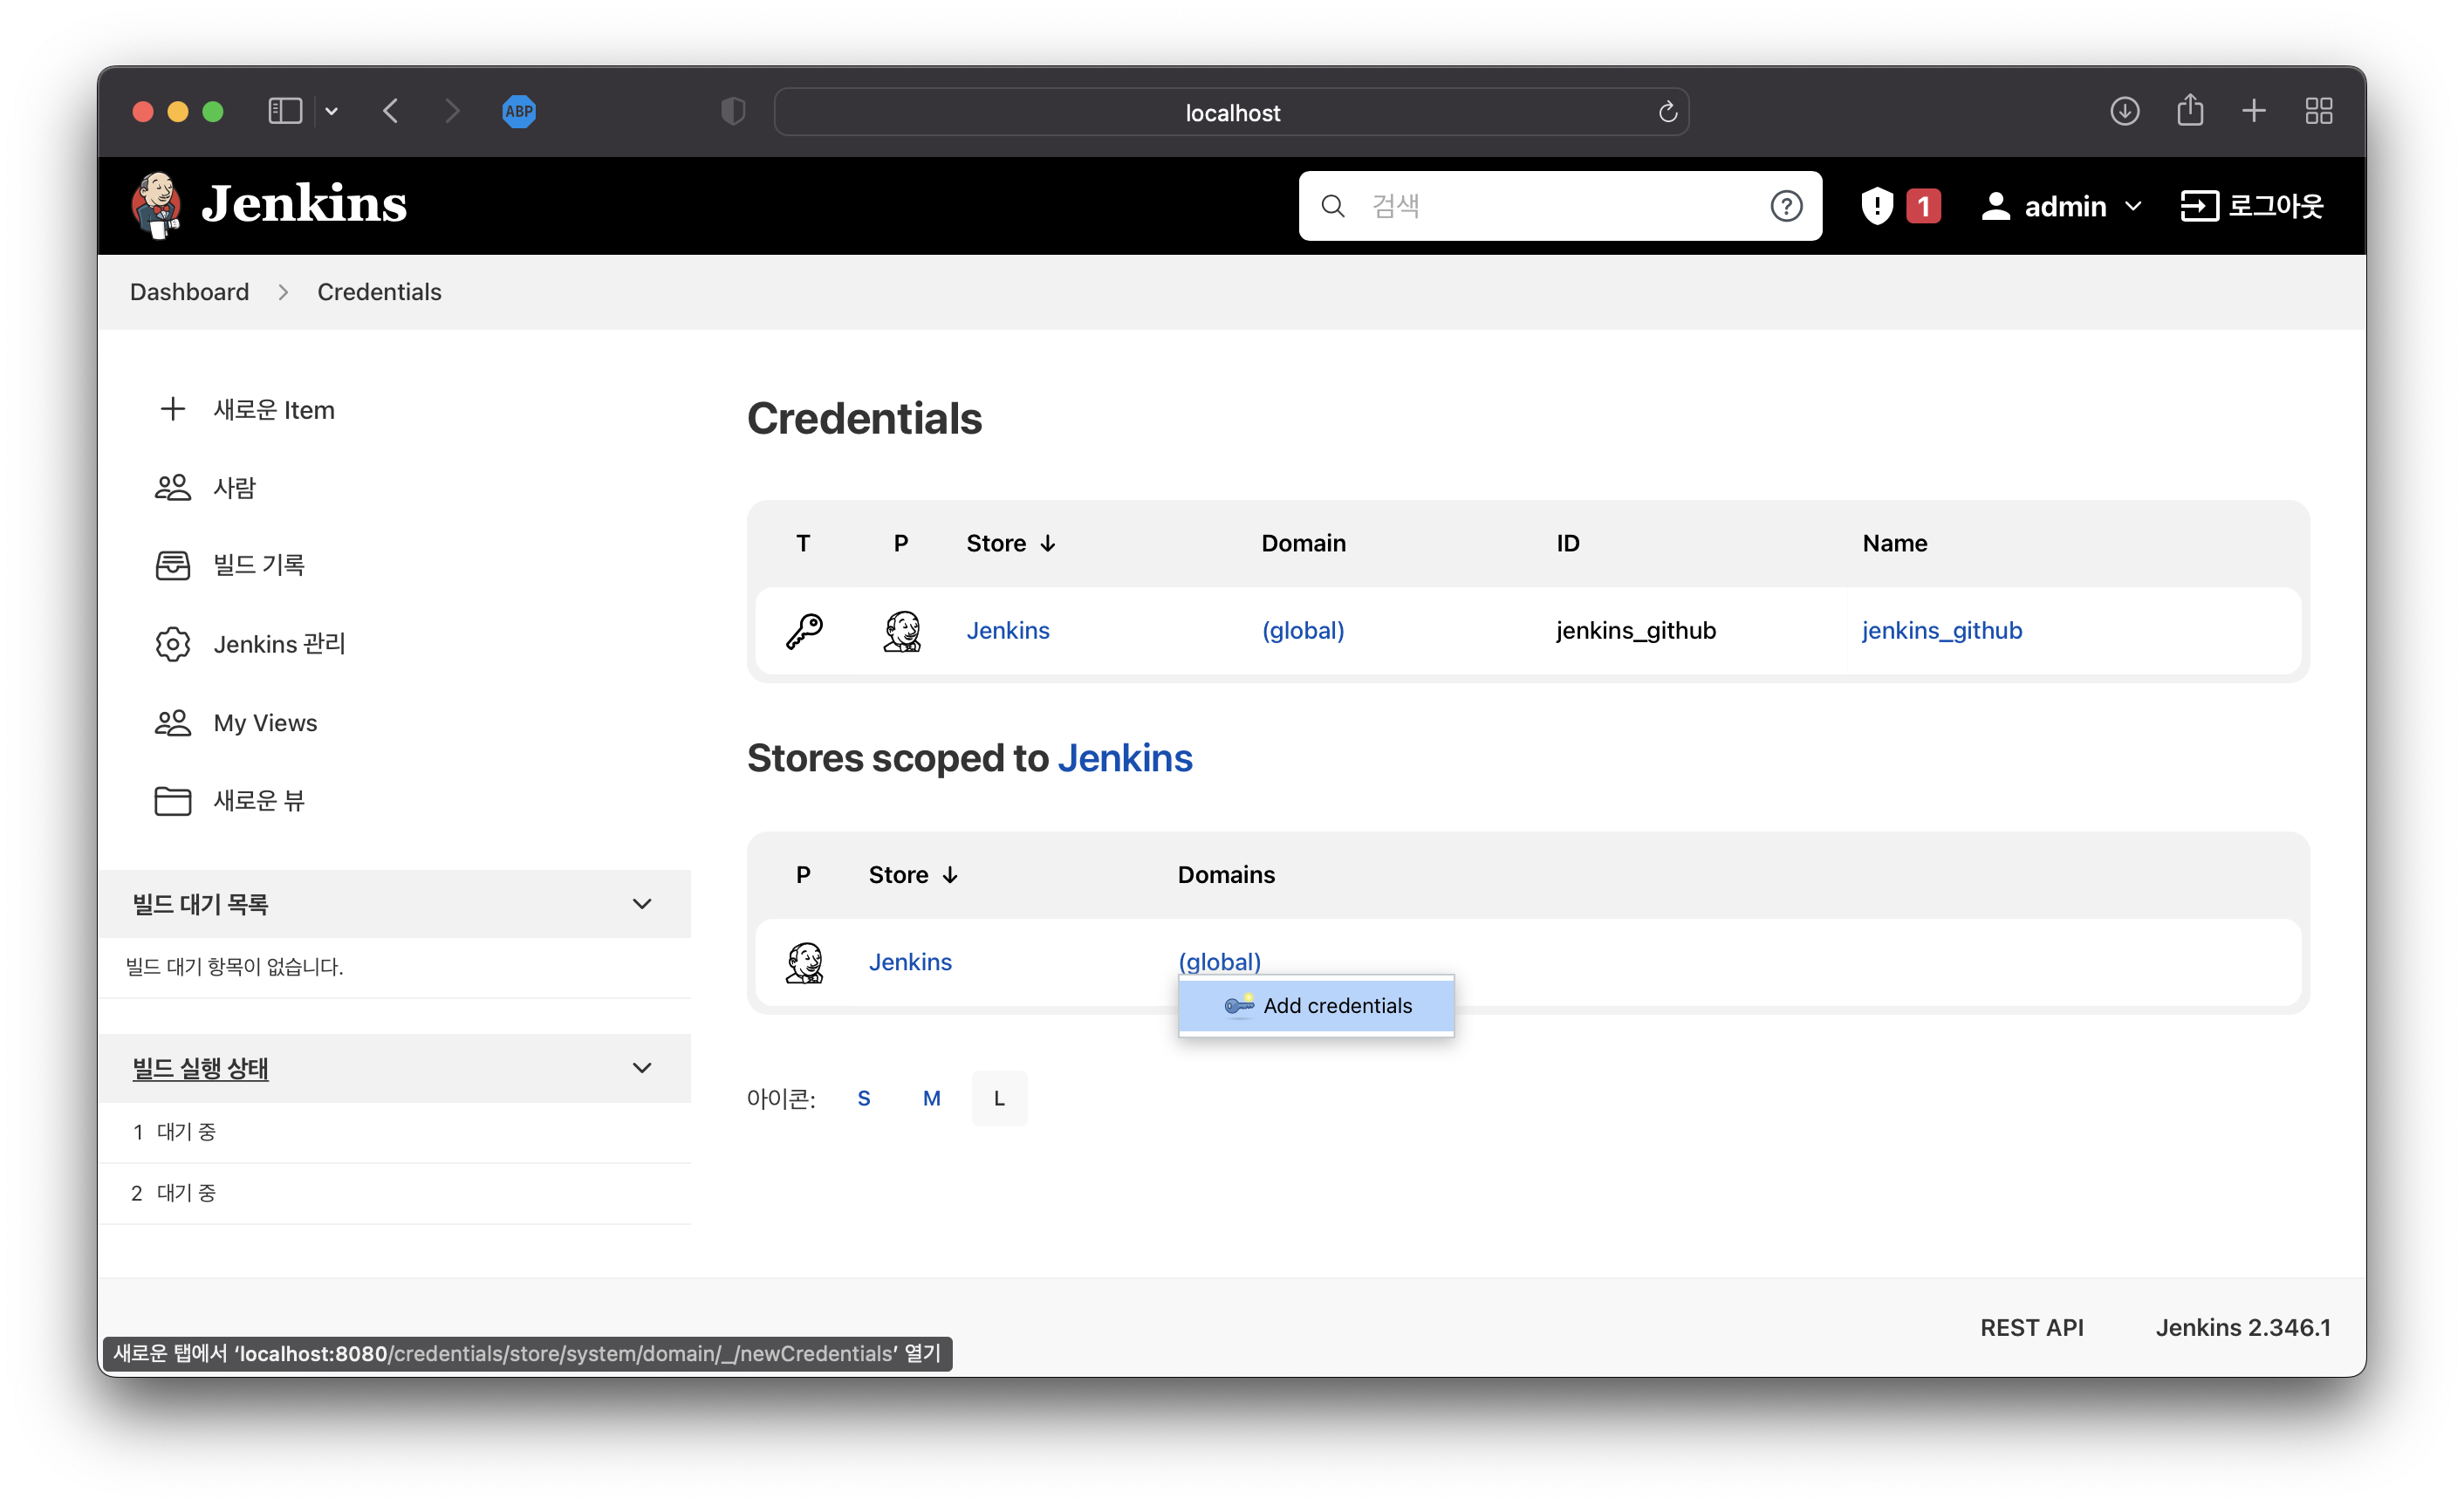Show Safari tab overview grid
Image resolution: width=2464 pixels, height=1506 pixels.
coord(2318,111)
